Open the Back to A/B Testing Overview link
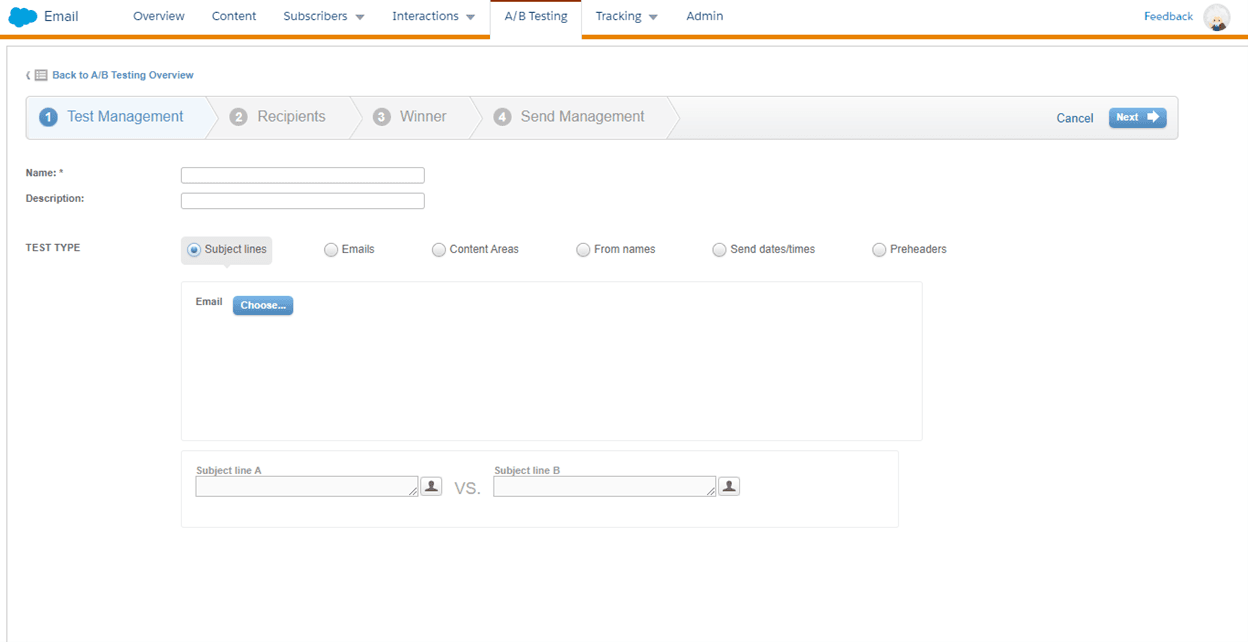Viewport: 1248px width, 642px height. (122, 74)
